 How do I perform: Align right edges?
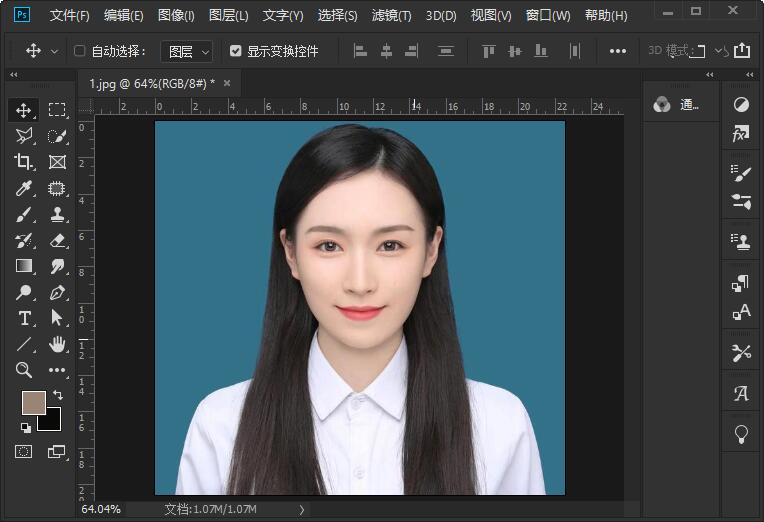coord(412,51)
